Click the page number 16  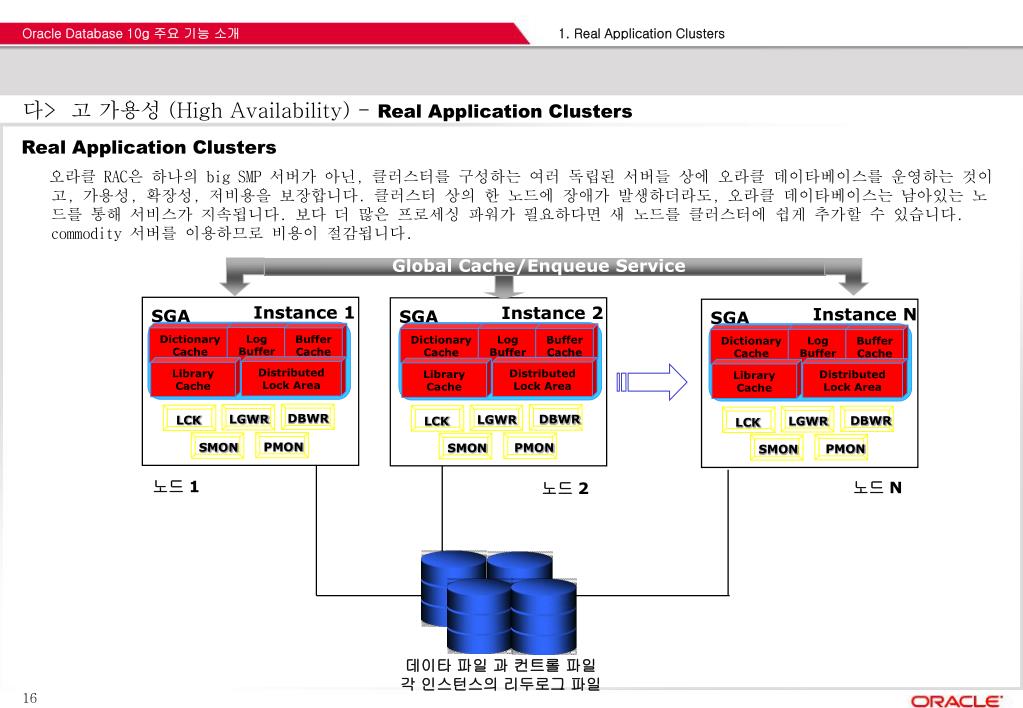[x=30, y=698]
